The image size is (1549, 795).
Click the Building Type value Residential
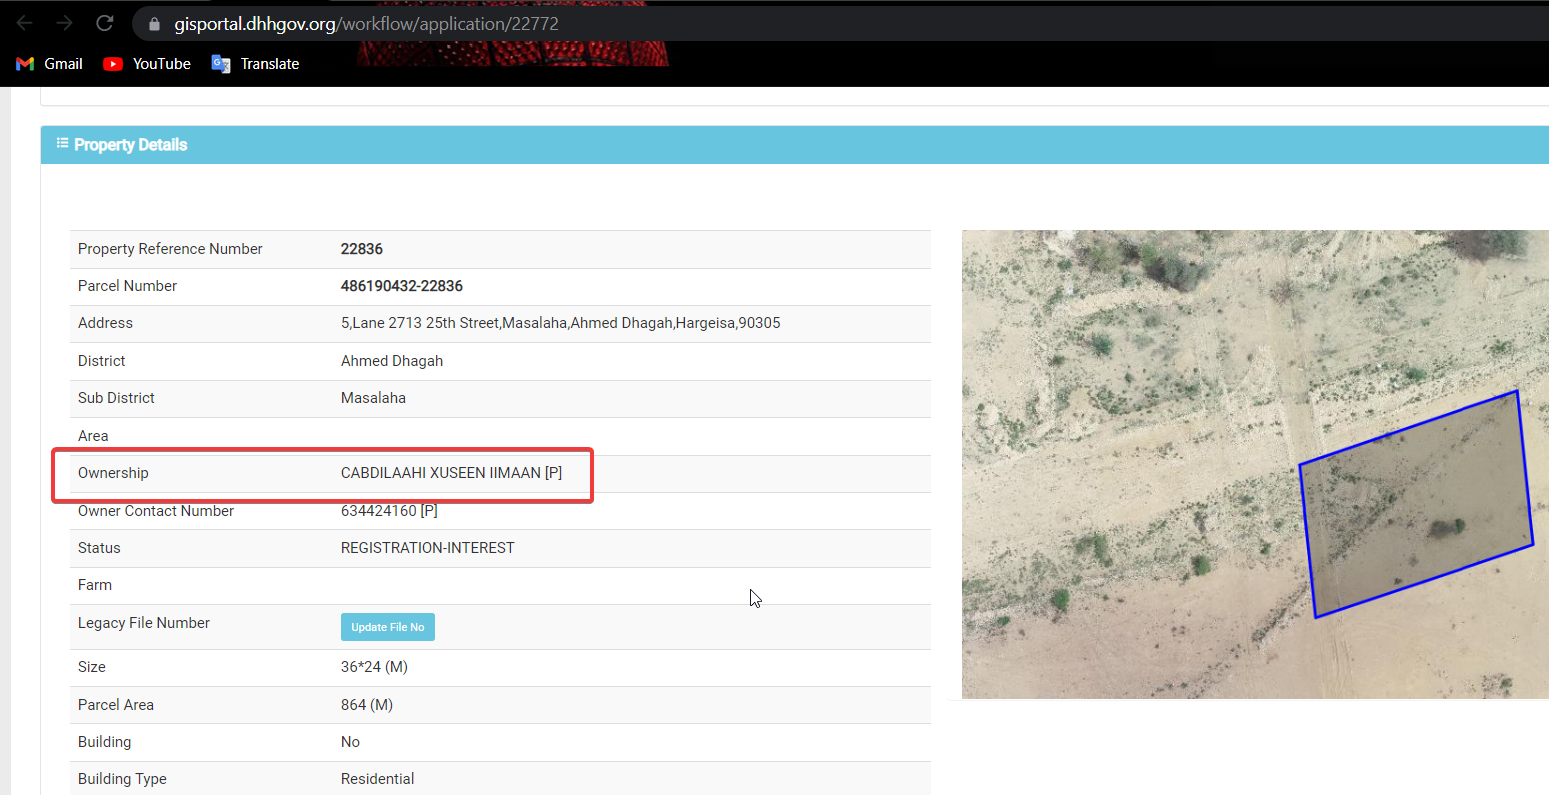377,779
